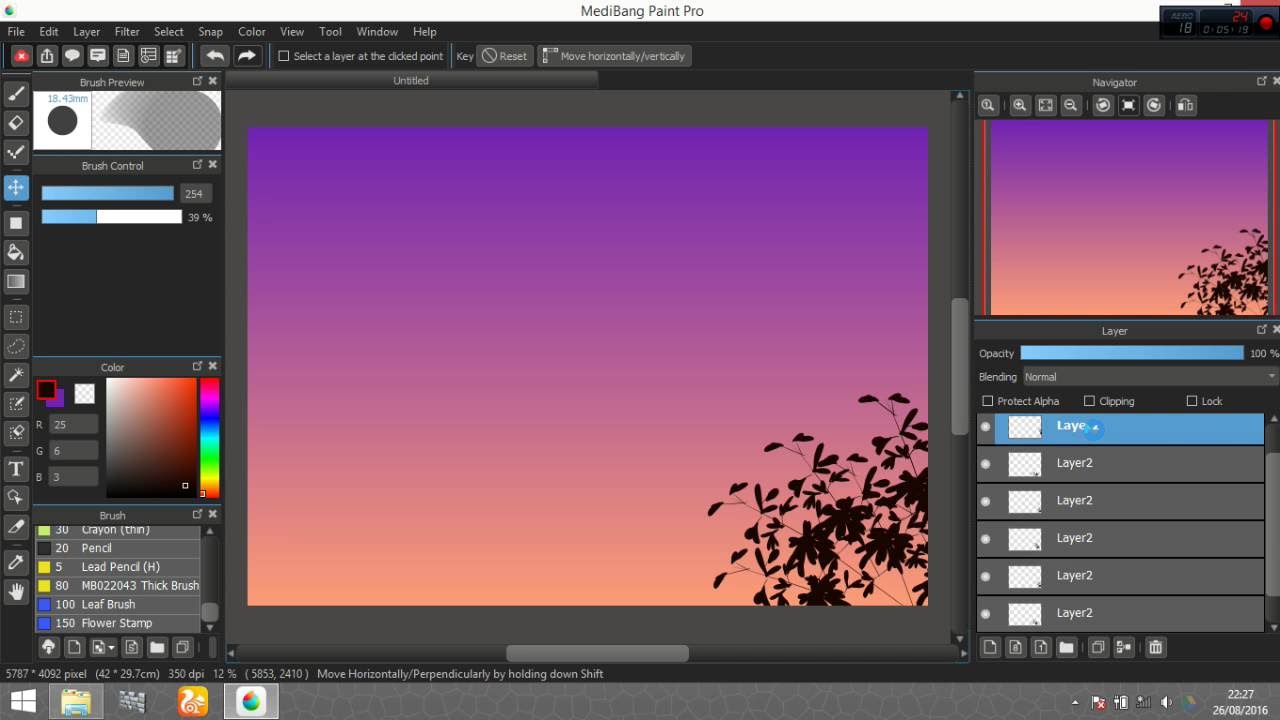Tick the Protect Alpha checkbox
Image resolution: width=1280 pixels, height=720 pixels.
988,401
